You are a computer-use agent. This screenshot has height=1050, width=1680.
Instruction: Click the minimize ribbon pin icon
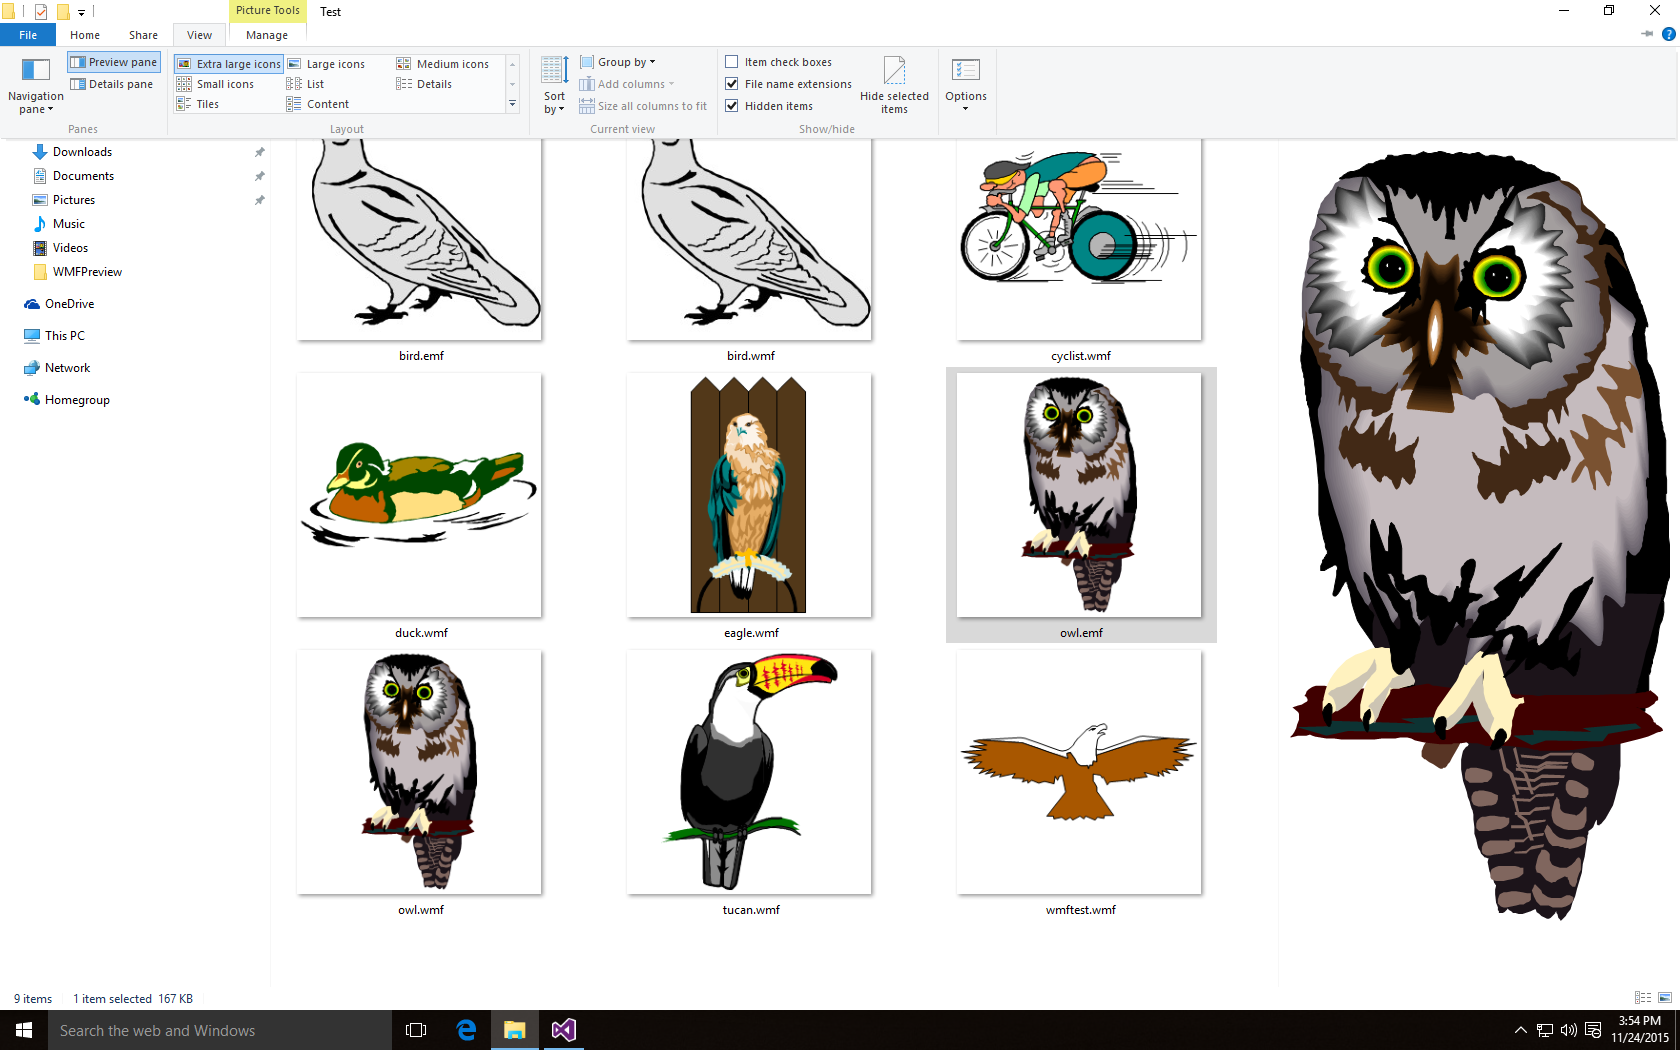pyautogui.click(x=1647, y=34)
